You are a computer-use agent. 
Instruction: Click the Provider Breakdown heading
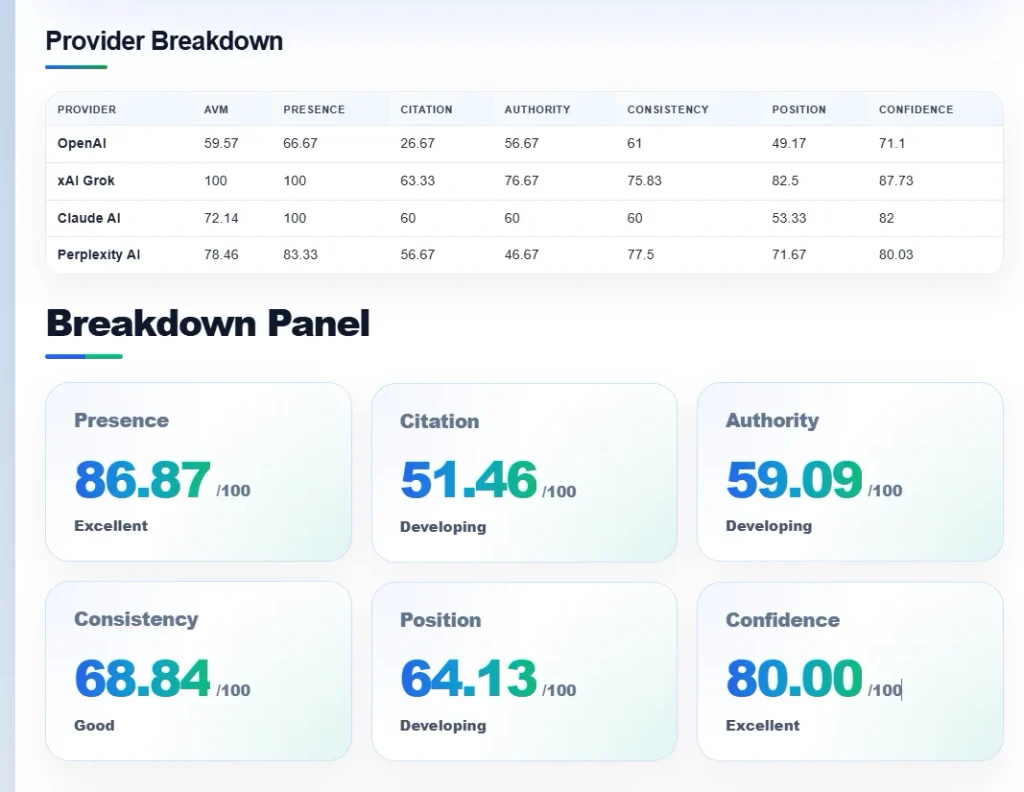point(164,41)
